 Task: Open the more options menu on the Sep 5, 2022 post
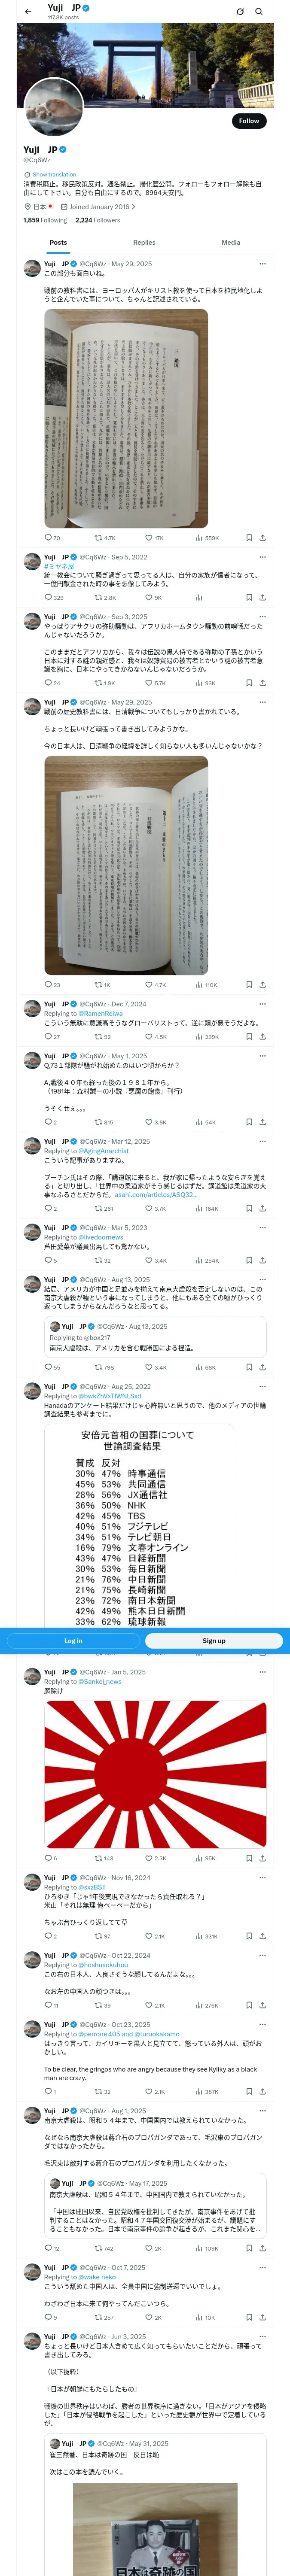click(262, 557)
